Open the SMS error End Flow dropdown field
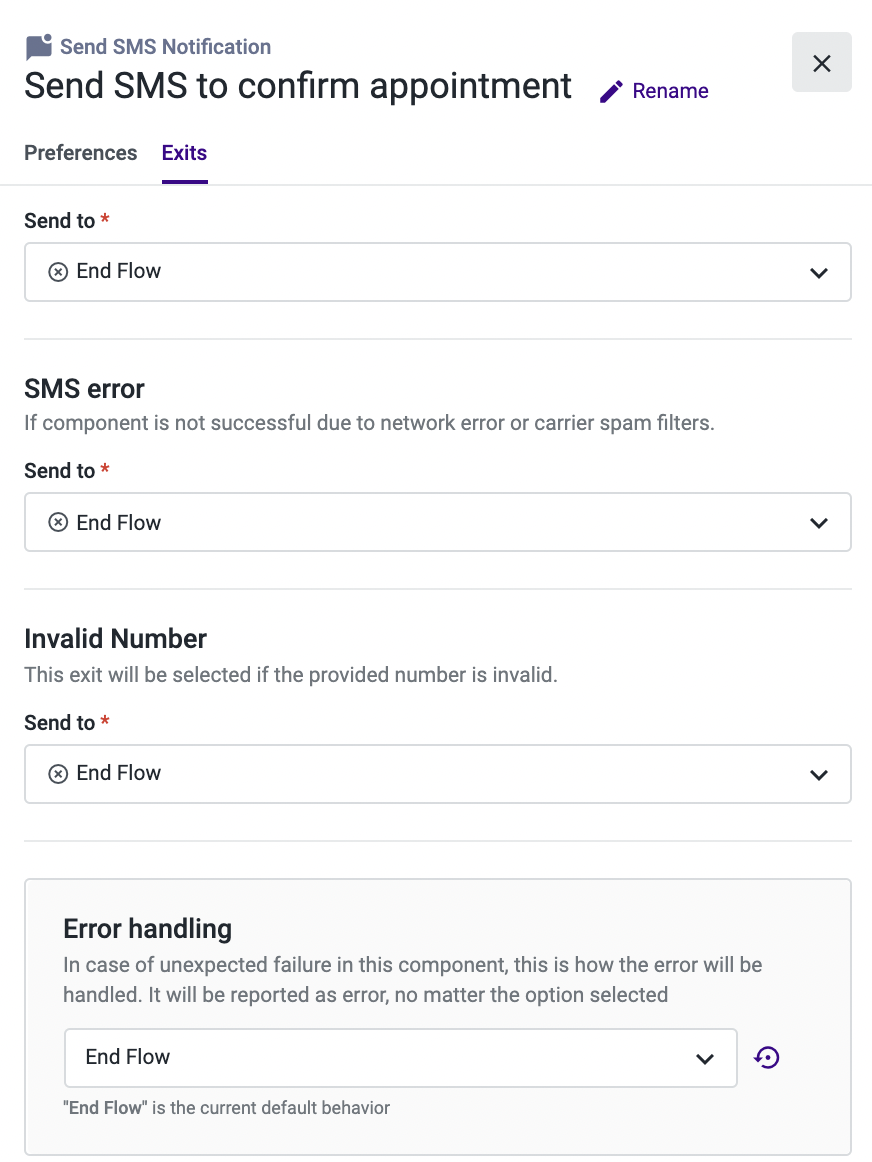This screenshot has width=872, height=1162. click(x=438, y=522)
